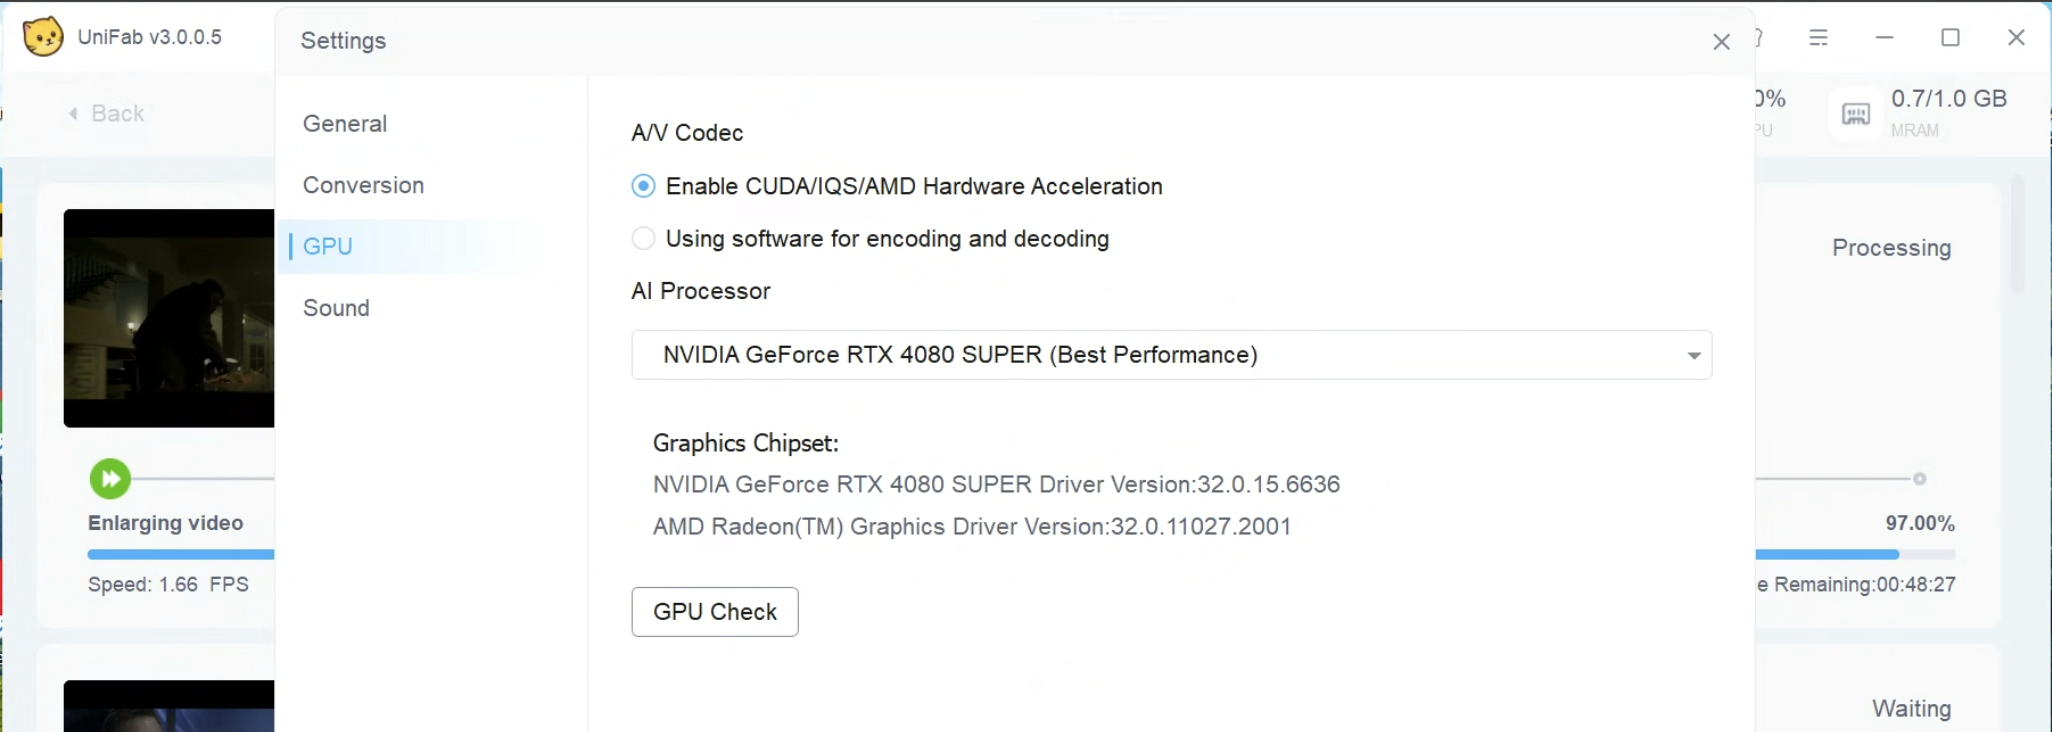Switch to the Conversion settings tab
The image size is (2052, 732).
click(364, 186)
